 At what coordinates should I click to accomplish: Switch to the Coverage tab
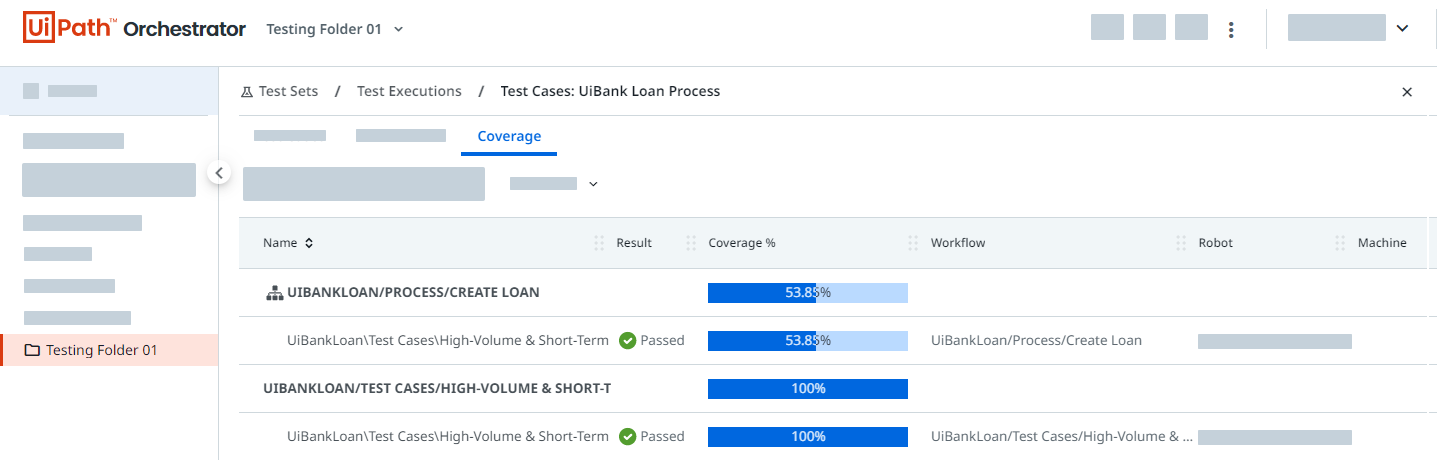[x=509, y=136]
